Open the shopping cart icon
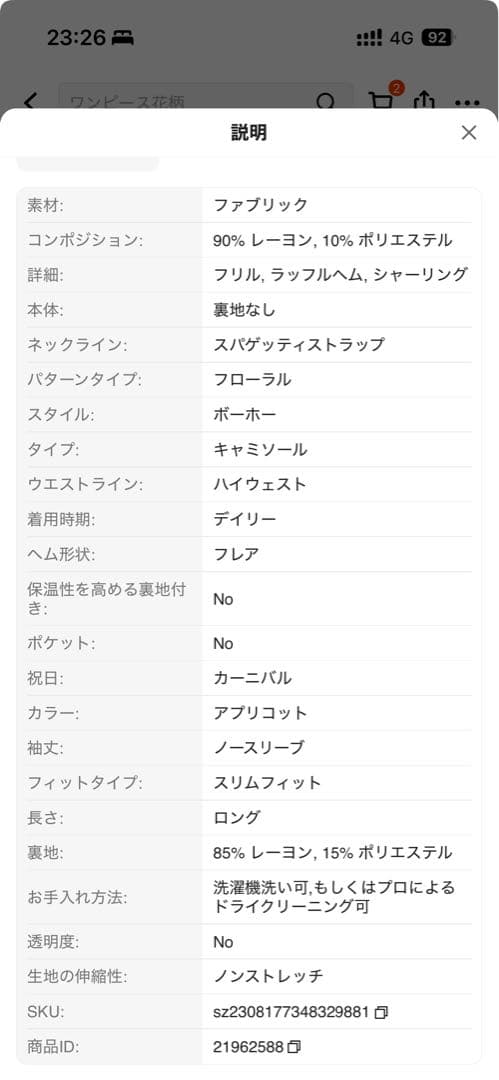The image size is (499, 1080). 381,101
